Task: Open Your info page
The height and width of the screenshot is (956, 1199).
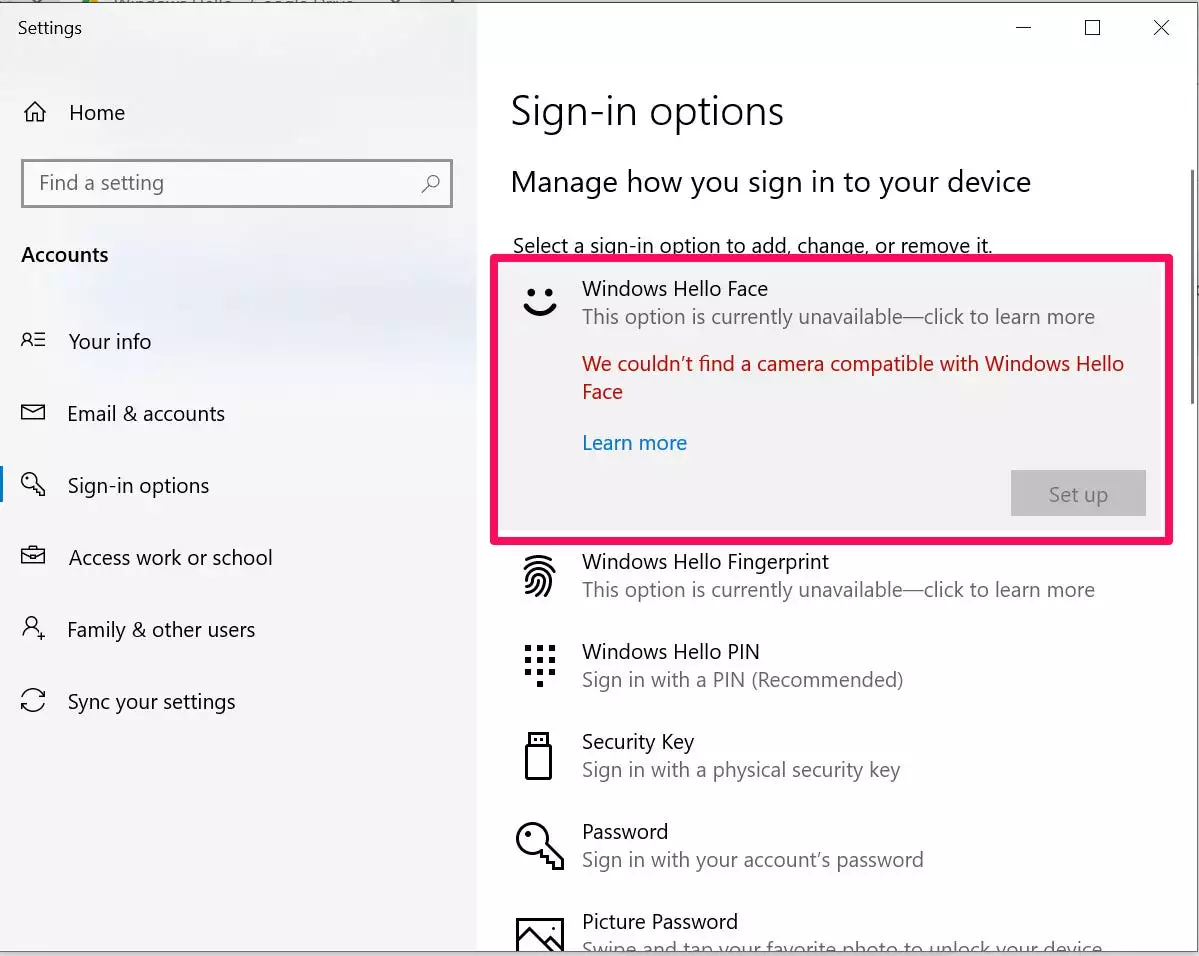Action: 110,341
